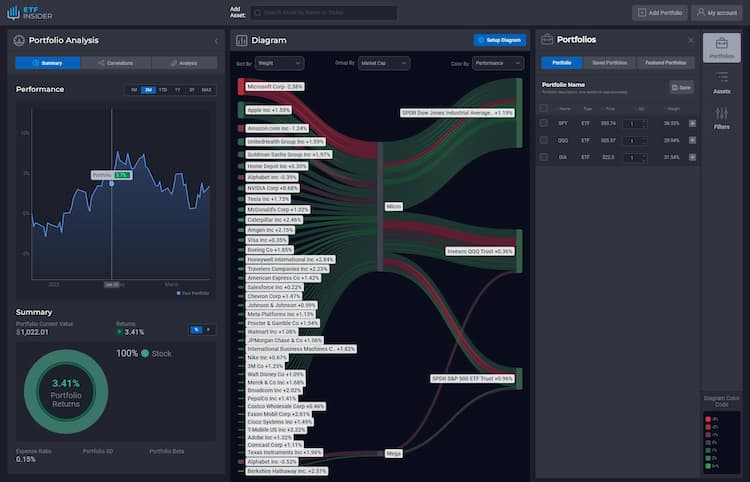Open the Sort By Weight dropdown
This screenshot has height=482, width=750.
click(x=280, y=63)
